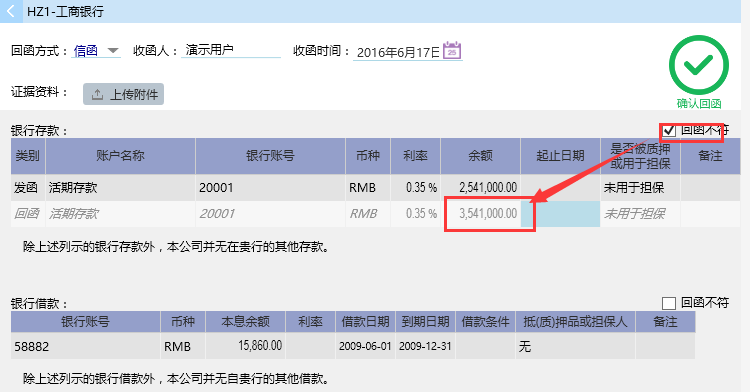Click the 备注 cell in the 回函 row
750x392 pixels.
[x=710, y=214]
